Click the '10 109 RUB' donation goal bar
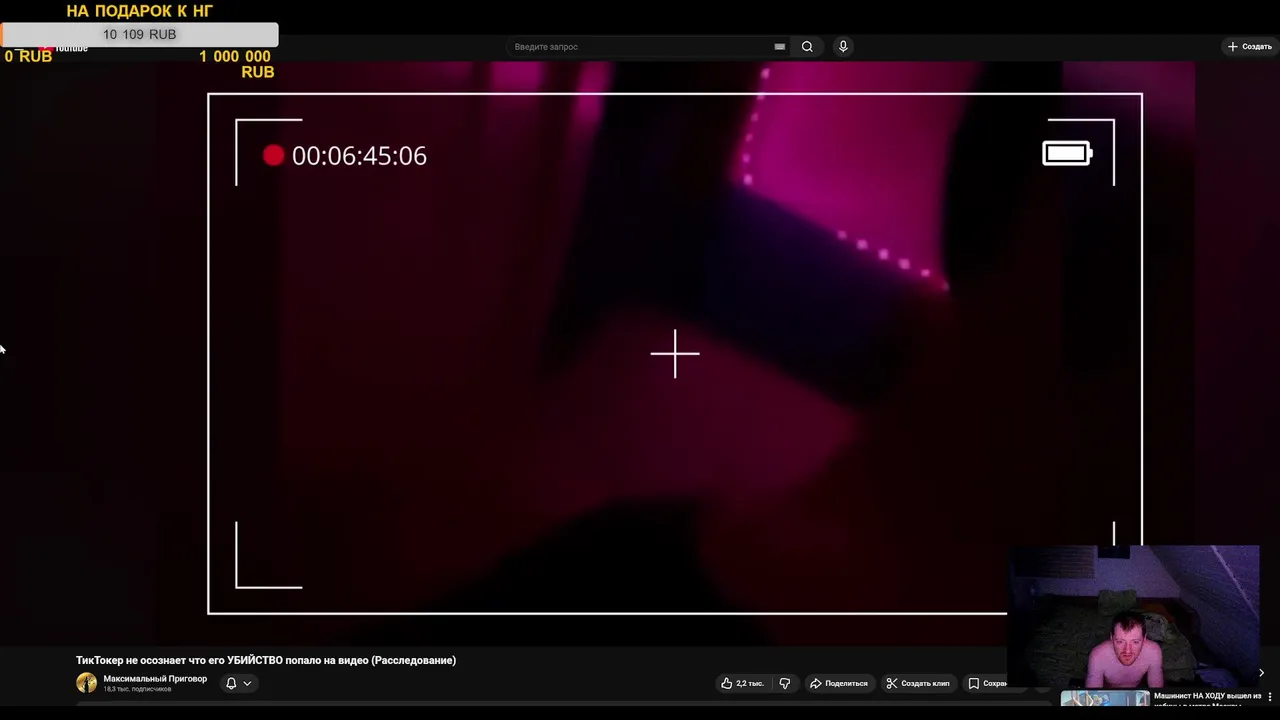Viewport: 1280px width, 720px height. [x=139, y=35]
